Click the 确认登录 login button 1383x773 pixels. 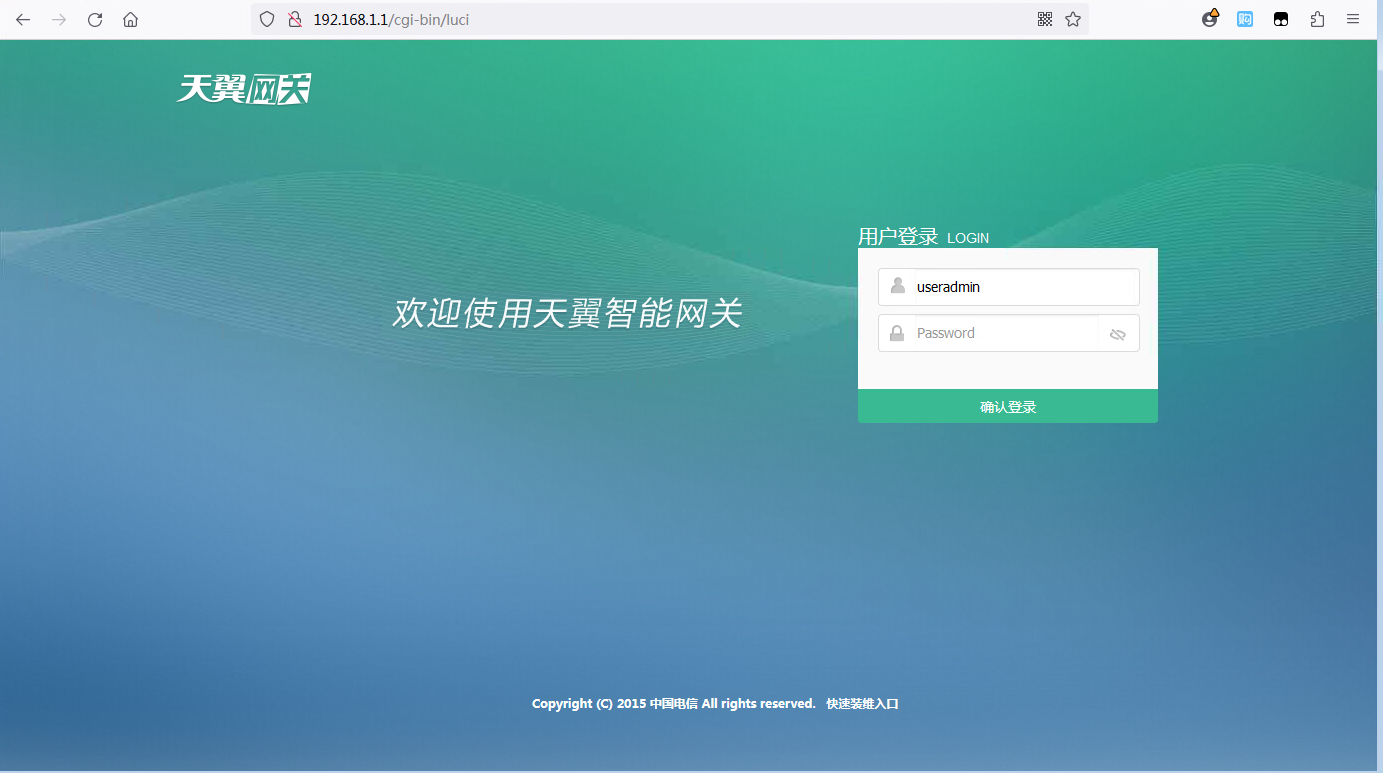pos(1007,406)
